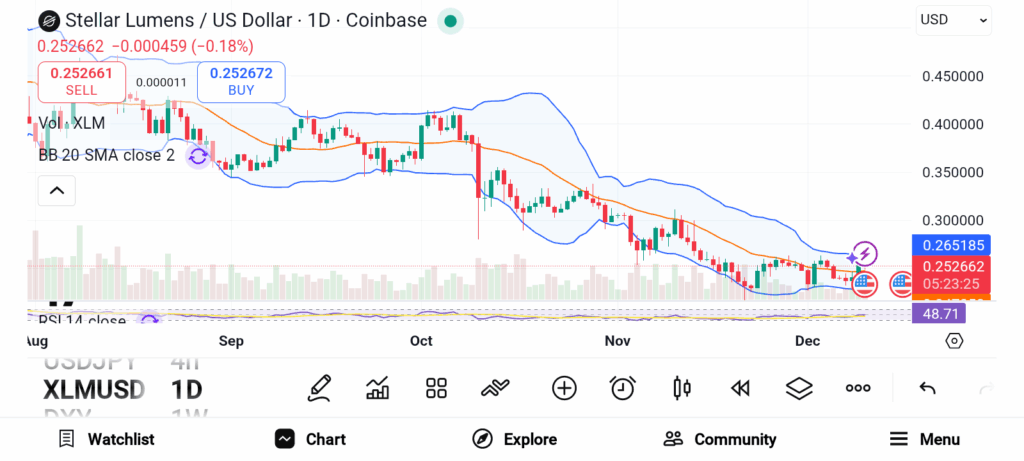Screen dimensions: 1024x461
Task: Select the pen drawing tool
Action: [319, 388]
